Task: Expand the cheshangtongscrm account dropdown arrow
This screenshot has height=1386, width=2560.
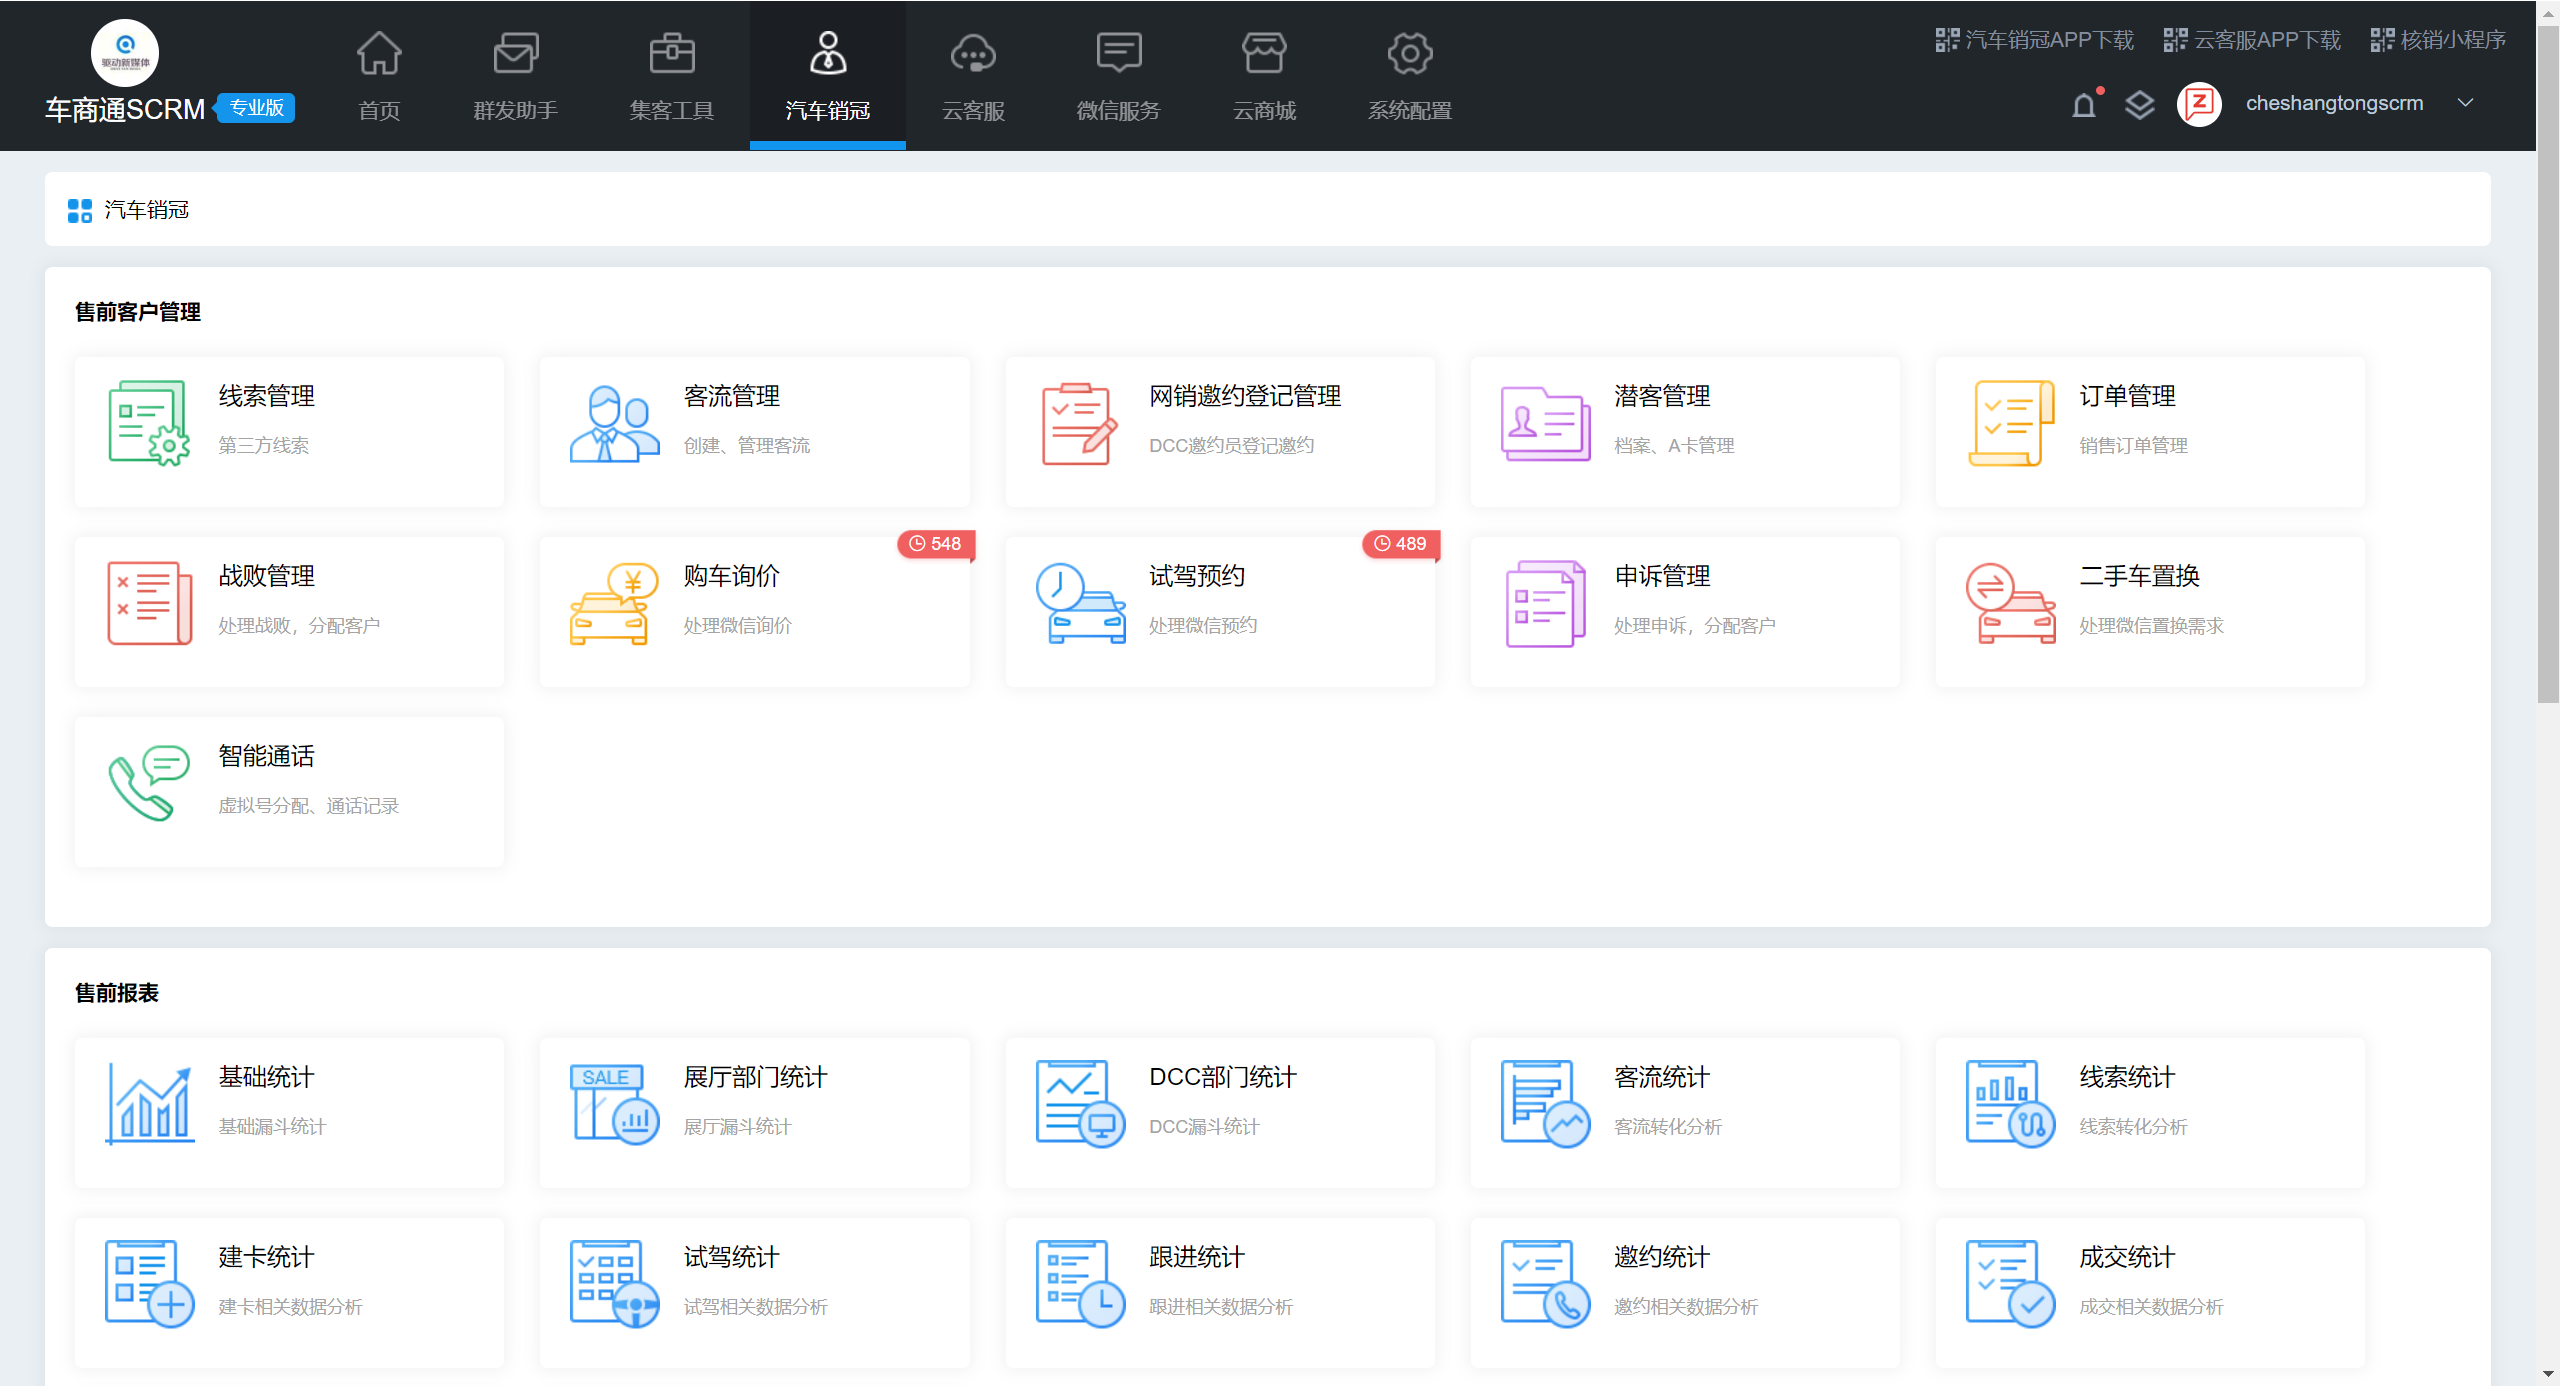Action: tap(2466, 103)
